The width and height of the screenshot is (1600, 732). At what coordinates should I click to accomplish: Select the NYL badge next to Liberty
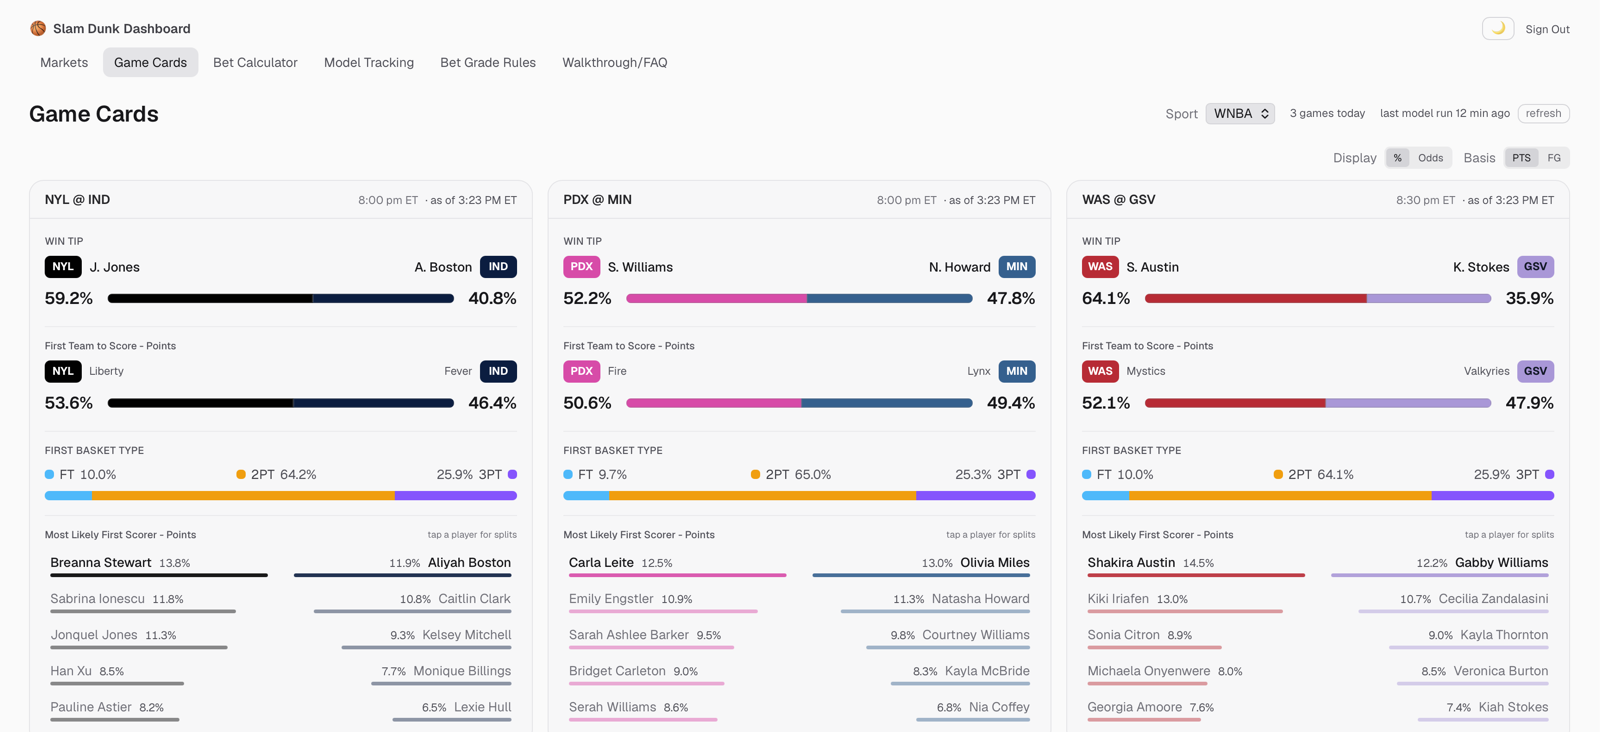click(63, 371)
